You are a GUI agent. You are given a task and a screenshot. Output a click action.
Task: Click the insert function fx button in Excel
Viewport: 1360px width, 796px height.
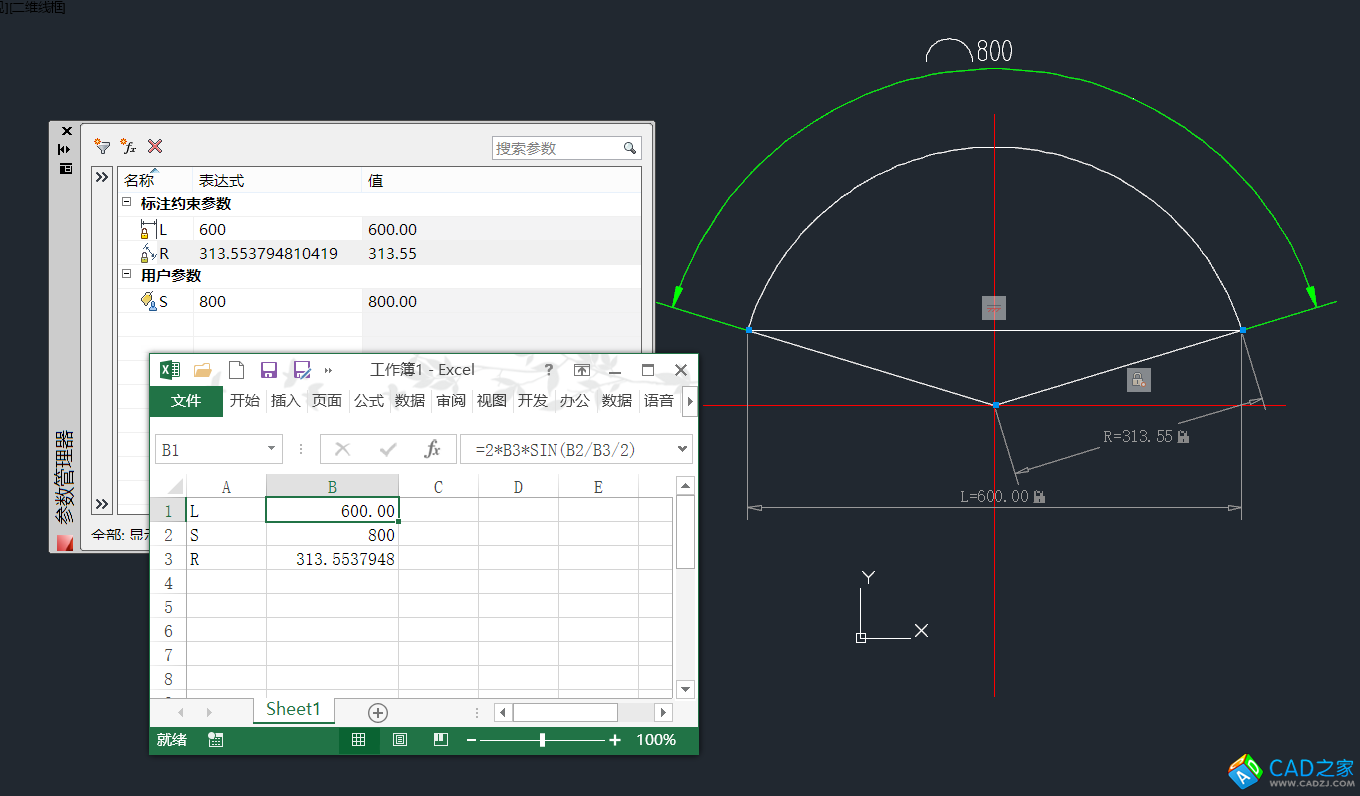(x=432, y=449)
